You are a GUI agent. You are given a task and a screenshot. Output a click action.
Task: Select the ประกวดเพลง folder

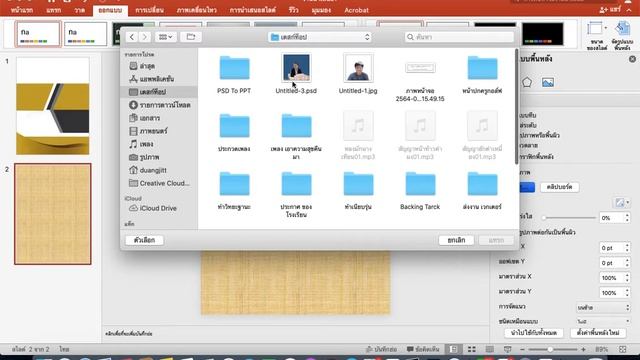pyautogui.click(x=234, y=133)
